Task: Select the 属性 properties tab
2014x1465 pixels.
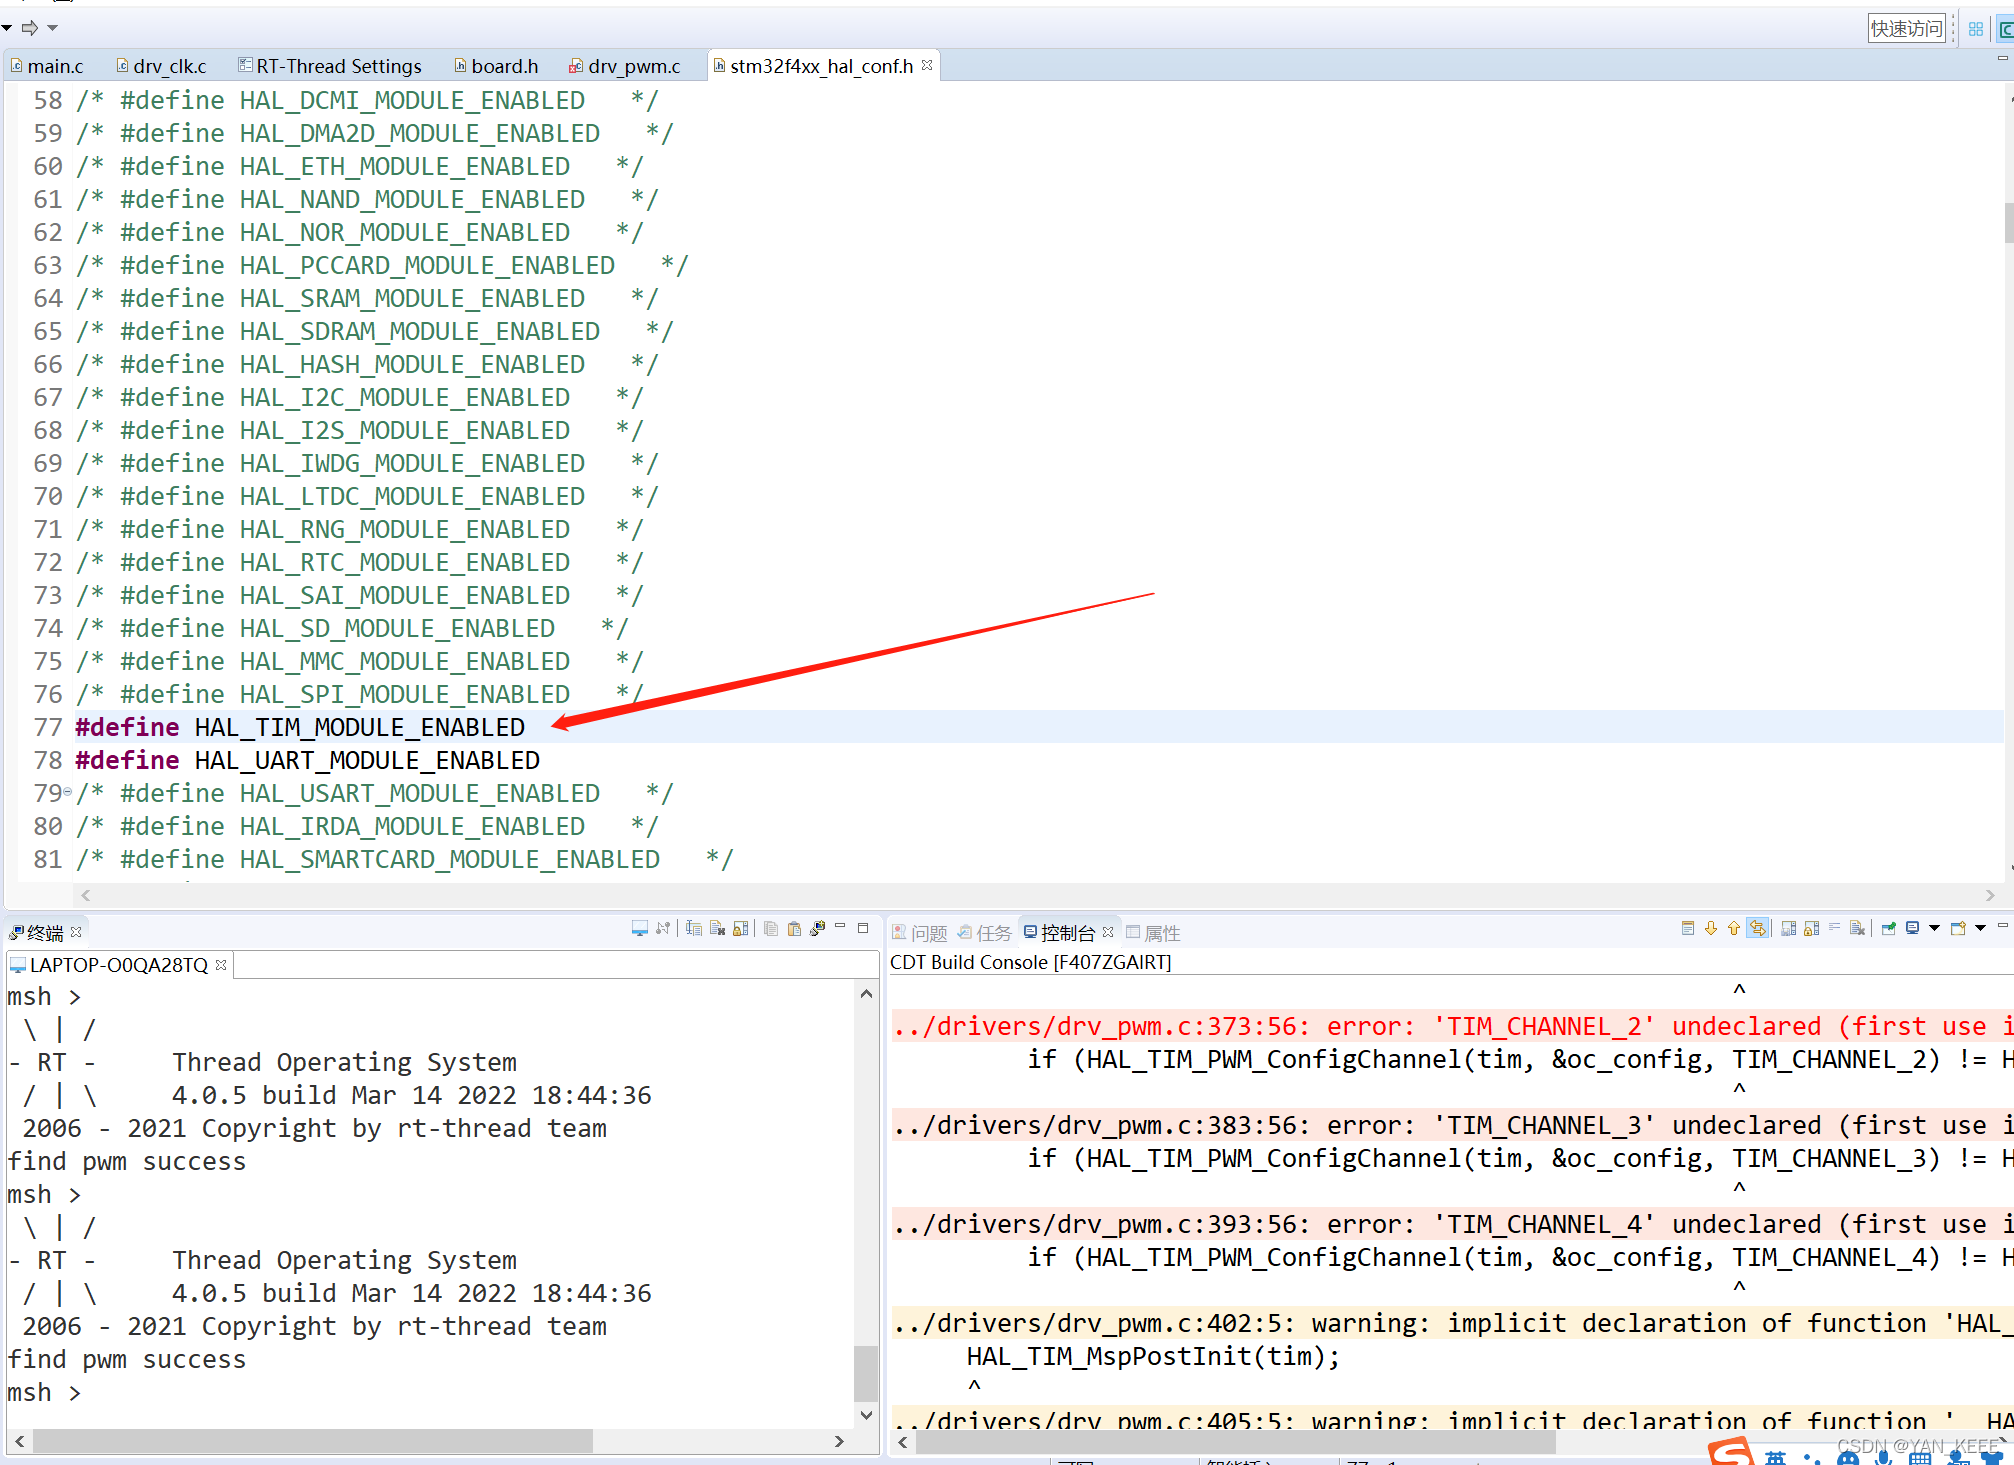Action: pos(1153,932)
